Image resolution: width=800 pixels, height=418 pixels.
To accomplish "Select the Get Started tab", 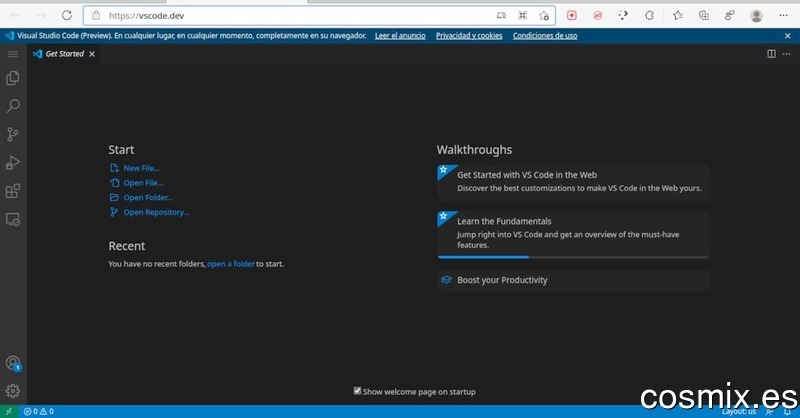I will (64, 54).
